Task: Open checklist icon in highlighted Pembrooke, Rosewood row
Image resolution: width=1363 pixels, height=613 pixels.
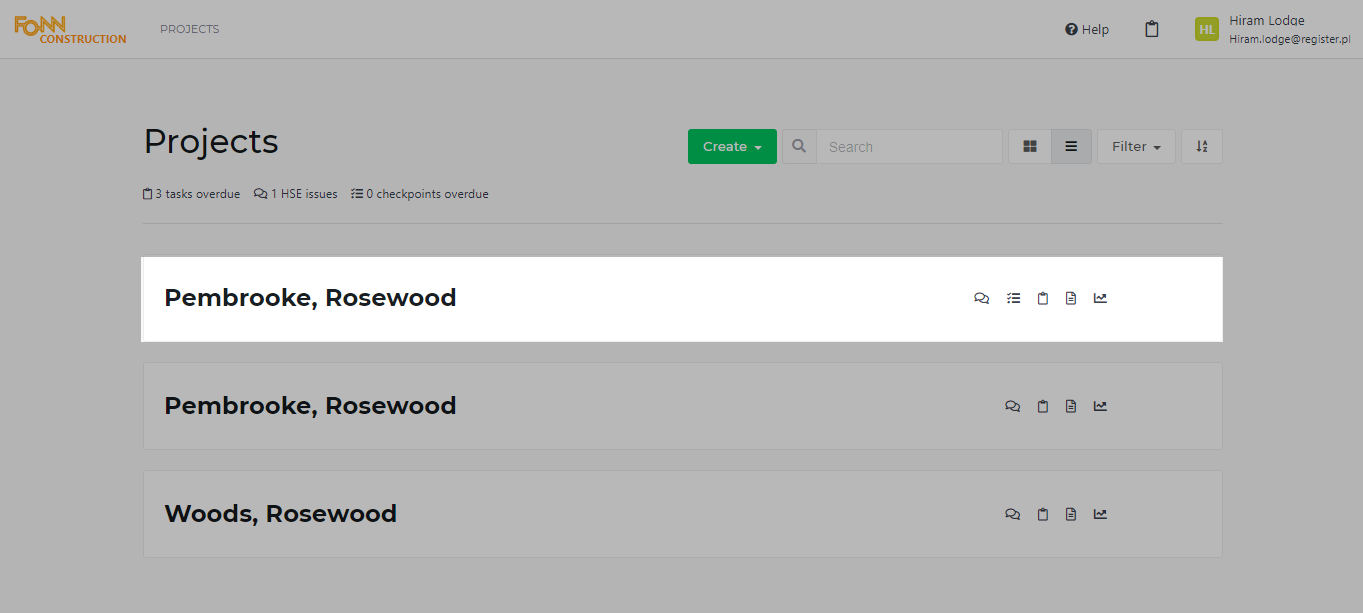Action: 1013,298
